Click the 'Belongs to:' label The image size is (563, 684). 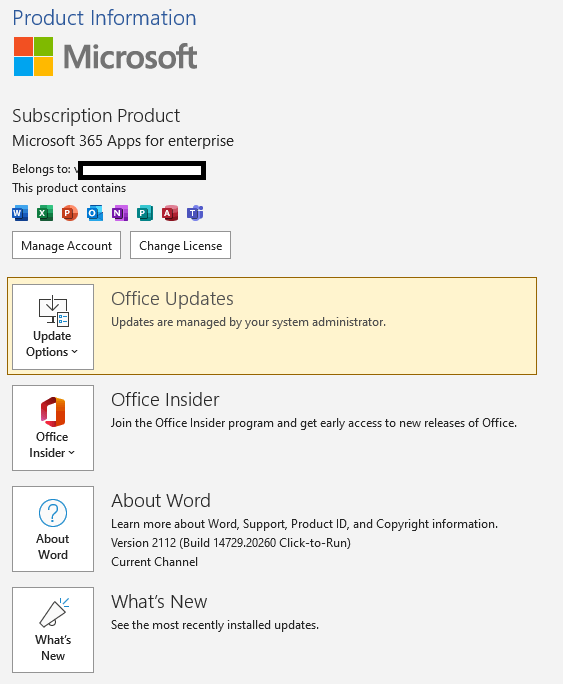pyautogui.click(x=41, y=169)
